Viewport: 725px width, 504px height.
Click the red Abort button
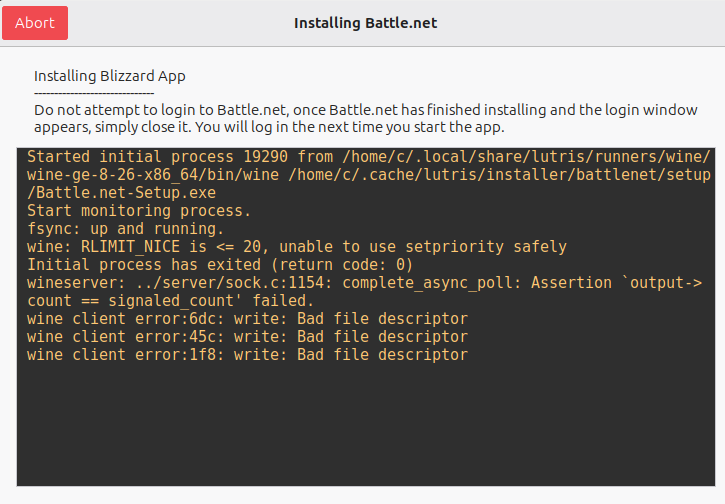click(35, 23)
